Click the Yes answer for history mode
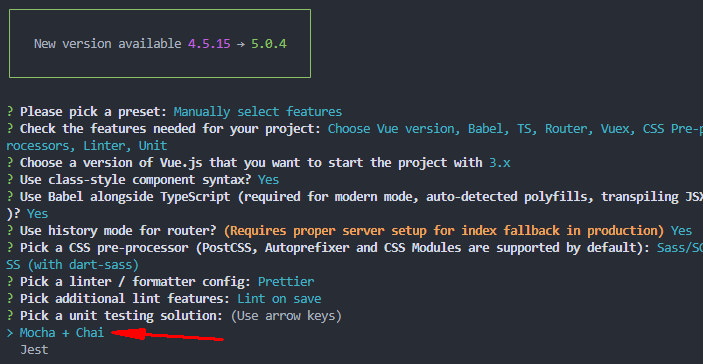 [x=681, y=231]
